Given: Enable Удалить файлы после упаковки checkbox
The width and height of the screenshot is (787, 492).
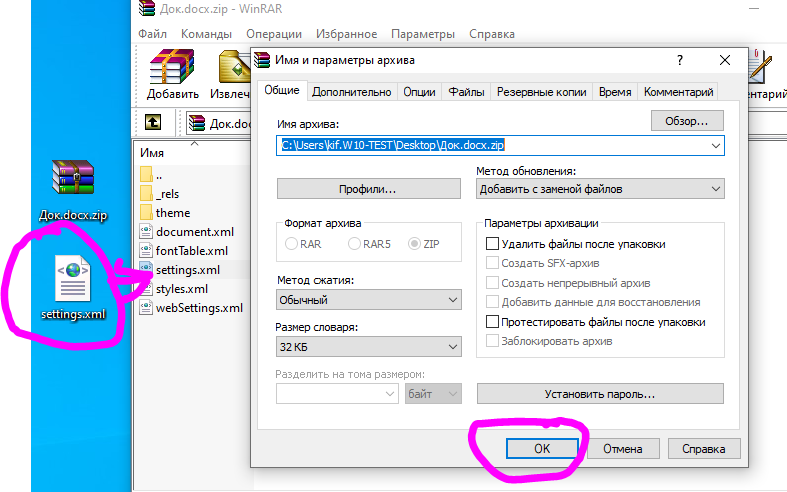Looking at the screenshot, I should pyautogui.click(x=492, y=244).
